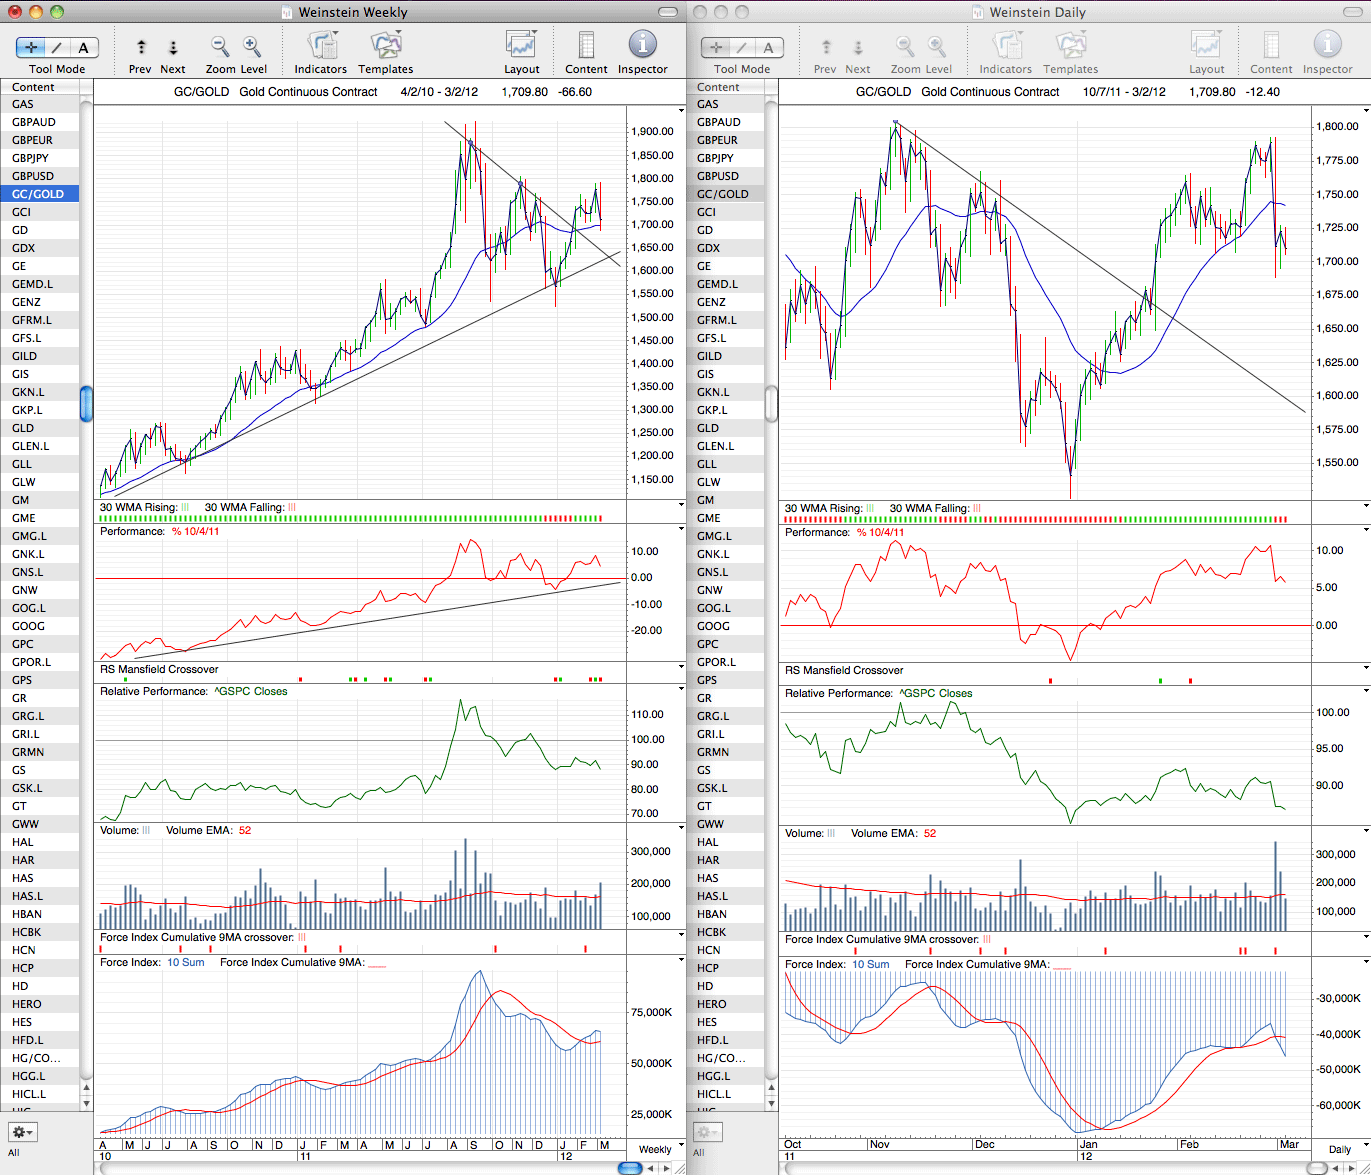Click Next arrow in Weinstein Daily toolbar
This screenshot has width=1371, height=1175.
pos(858,47)
